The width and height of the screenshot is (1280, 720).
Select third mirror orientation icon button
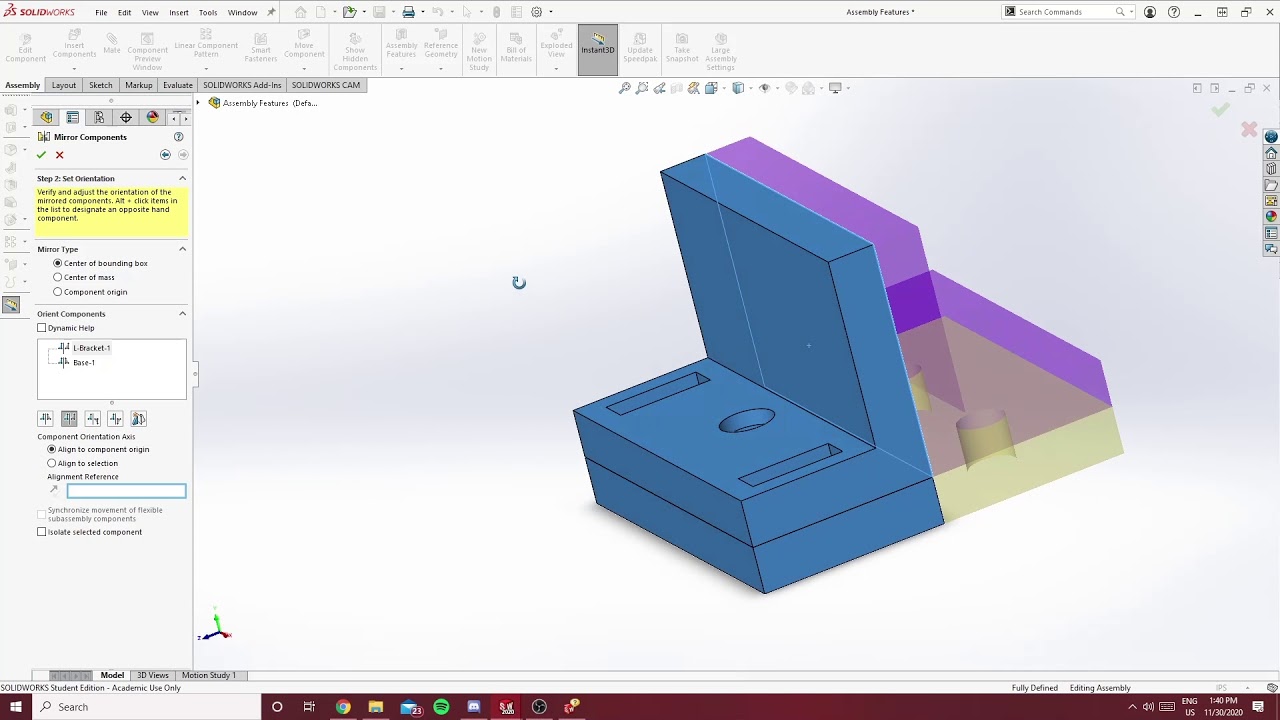[x=92, y=419]
